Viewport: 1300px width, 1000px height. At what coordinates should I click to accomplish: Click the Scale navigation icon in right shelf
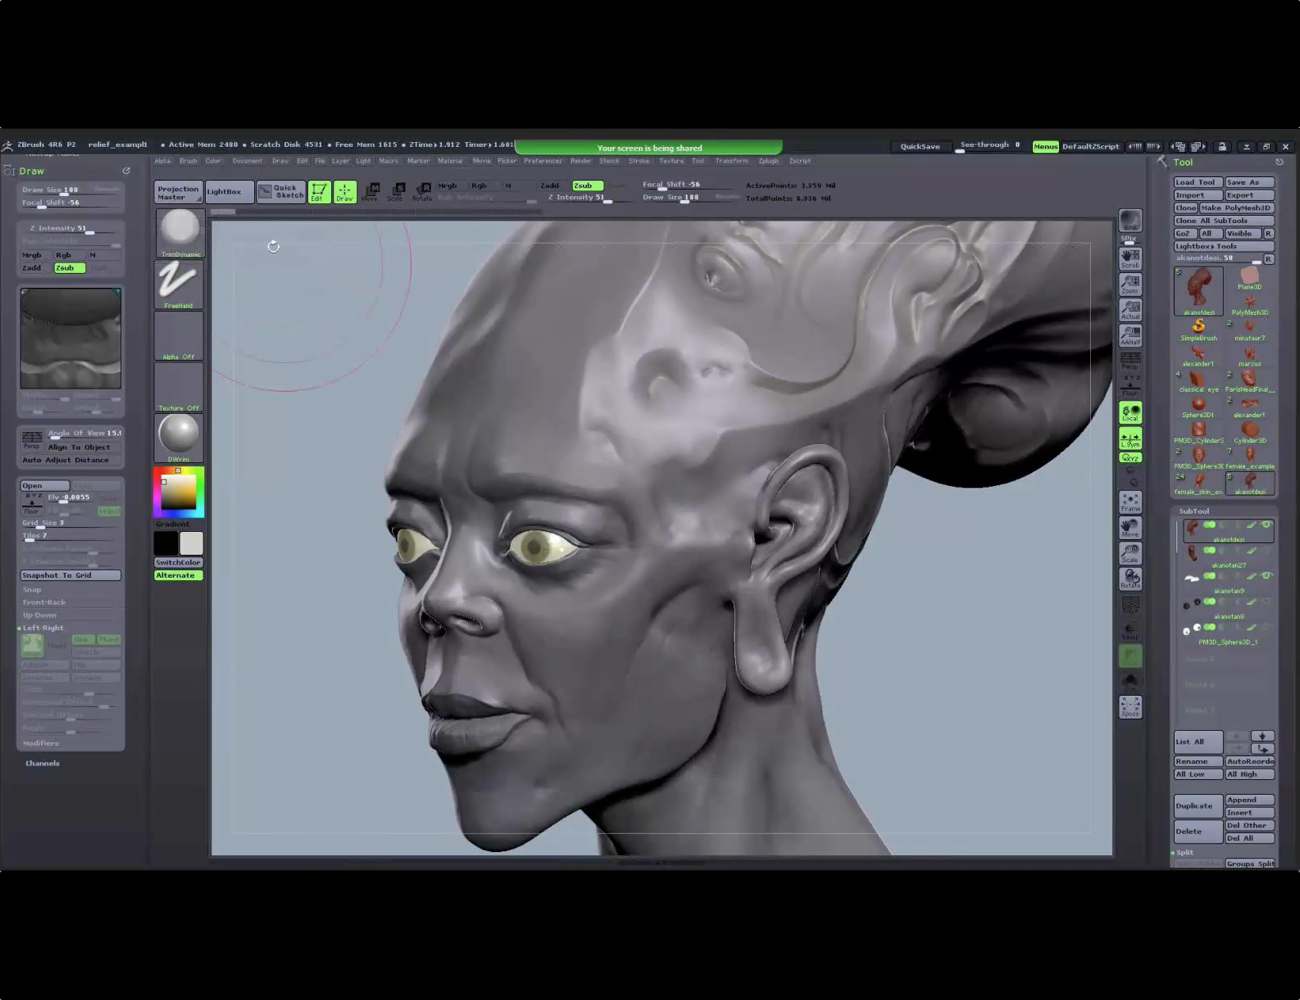[x=1130, y=553]
